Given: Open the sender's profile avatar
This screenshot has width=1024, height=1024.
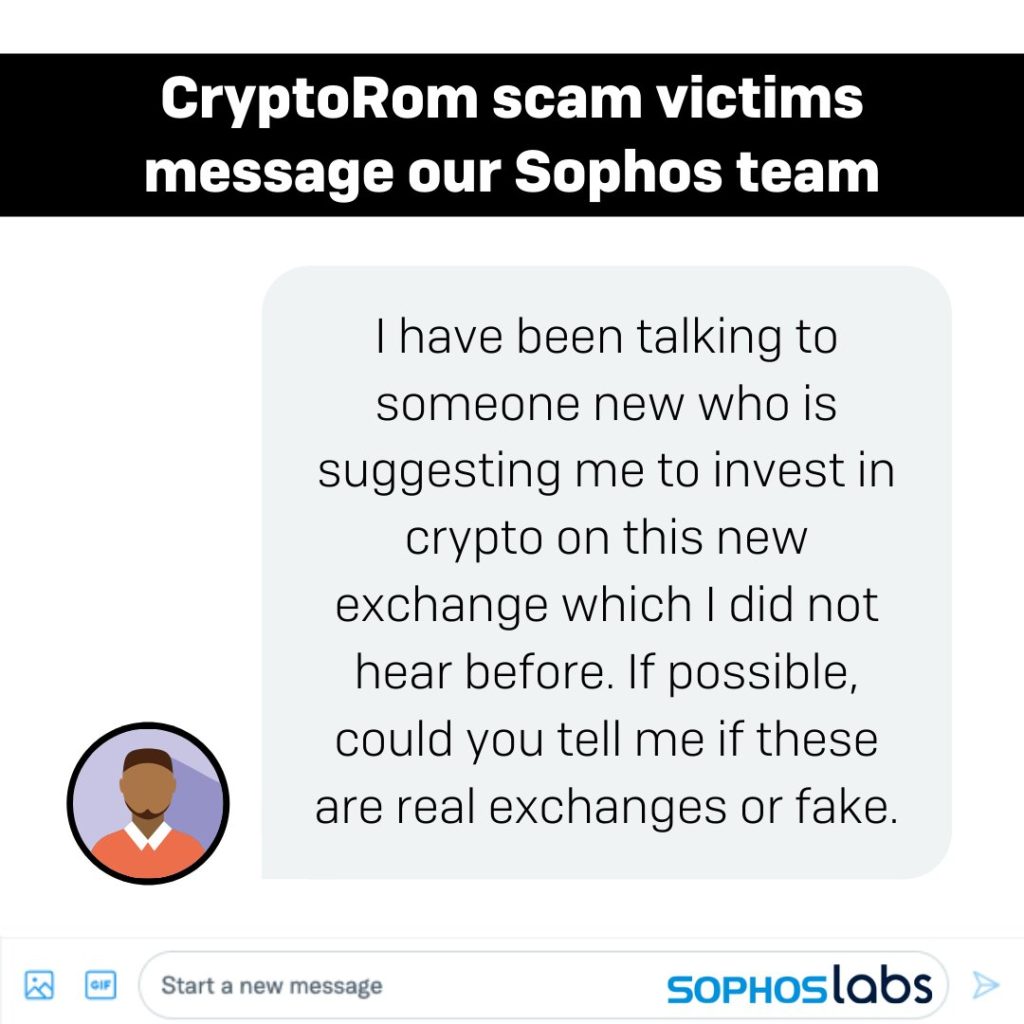Looking at the screenshot, I should pos(148,803).
